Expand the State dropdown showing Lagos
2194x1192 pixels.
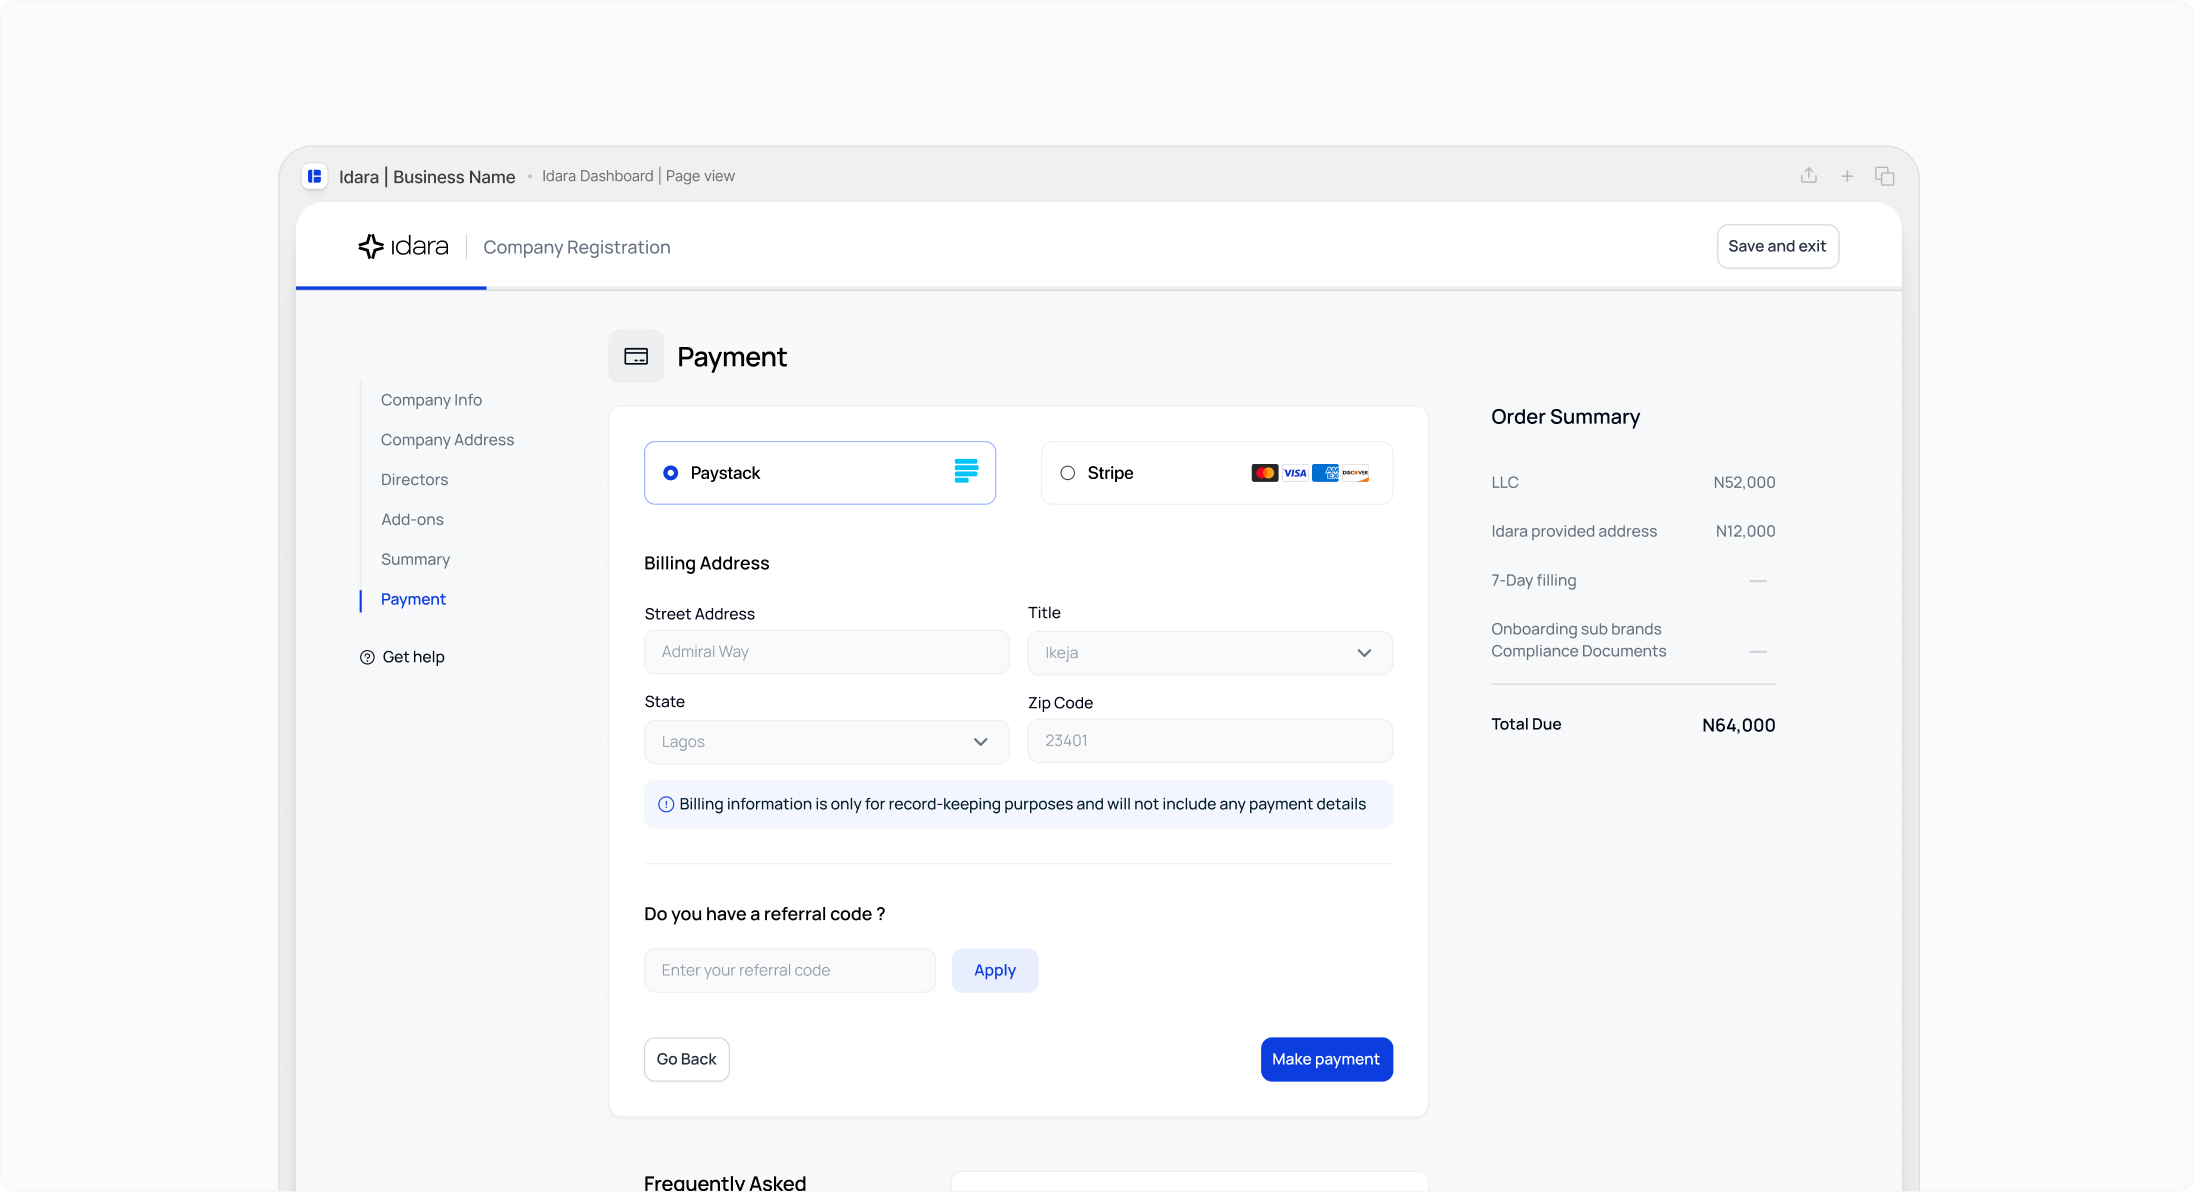point(826,742)
